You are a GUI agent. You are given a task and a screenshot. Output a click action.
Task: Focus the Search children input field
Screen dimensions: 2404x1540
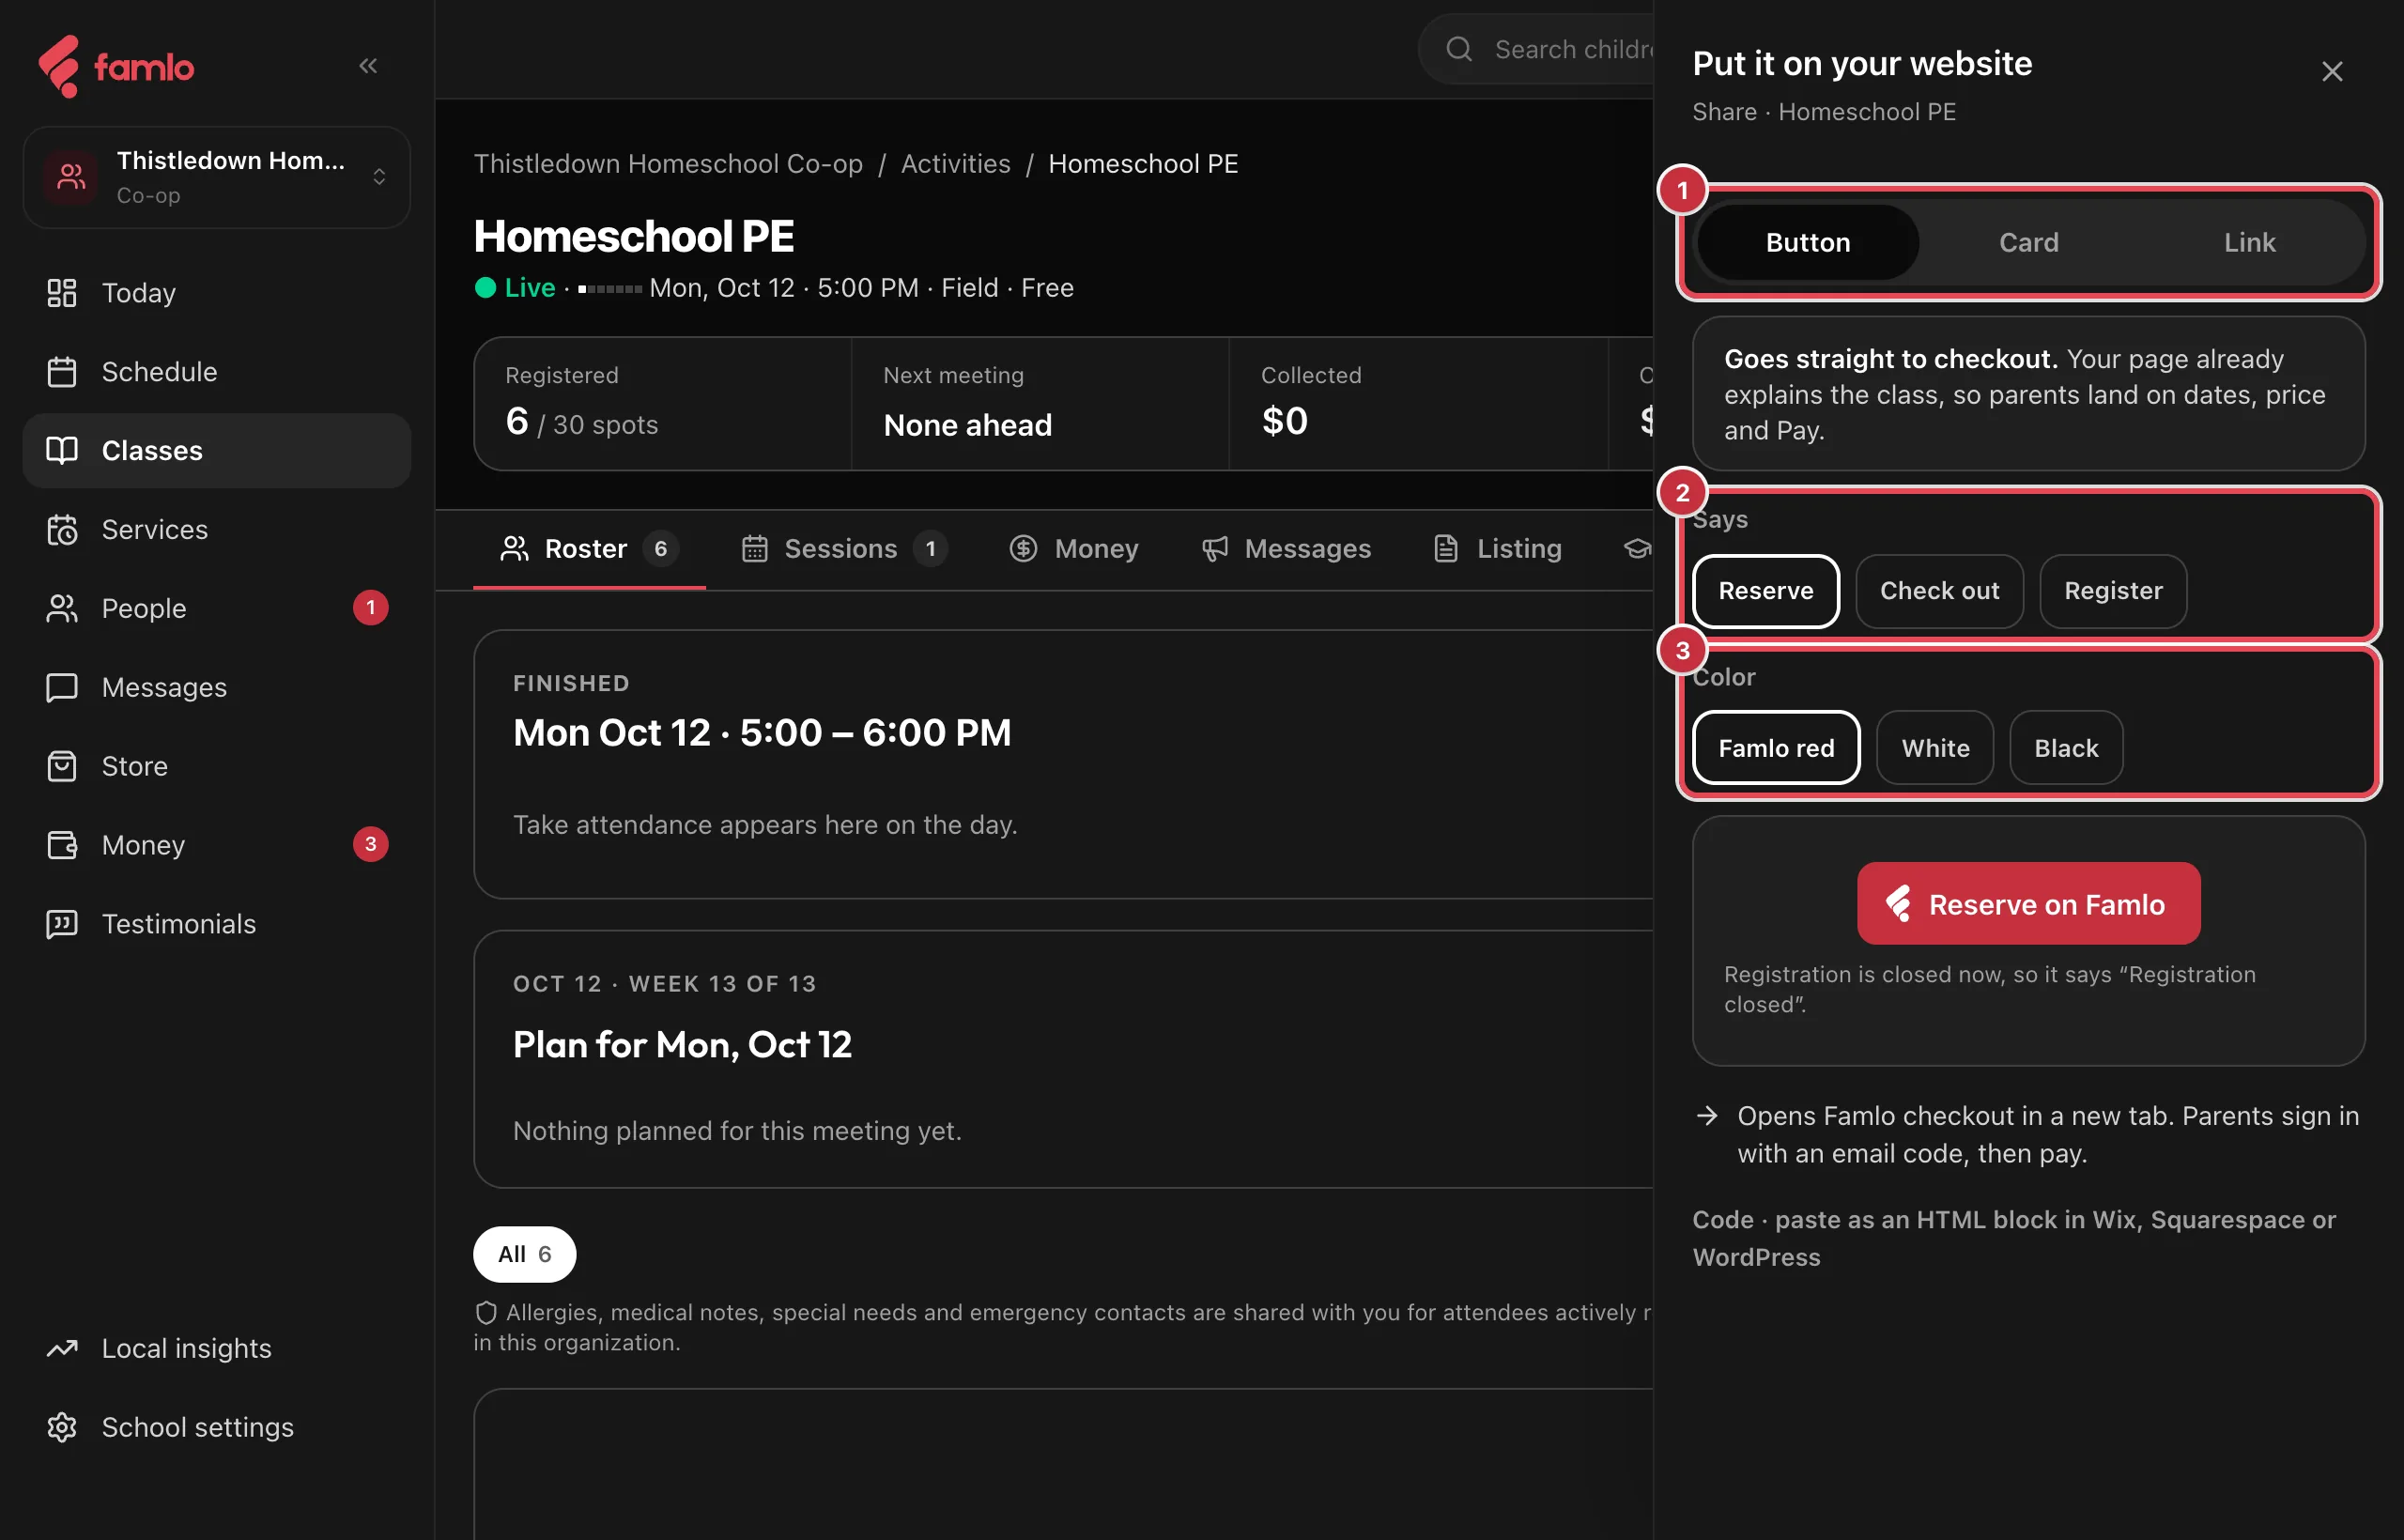point(1535,49)
